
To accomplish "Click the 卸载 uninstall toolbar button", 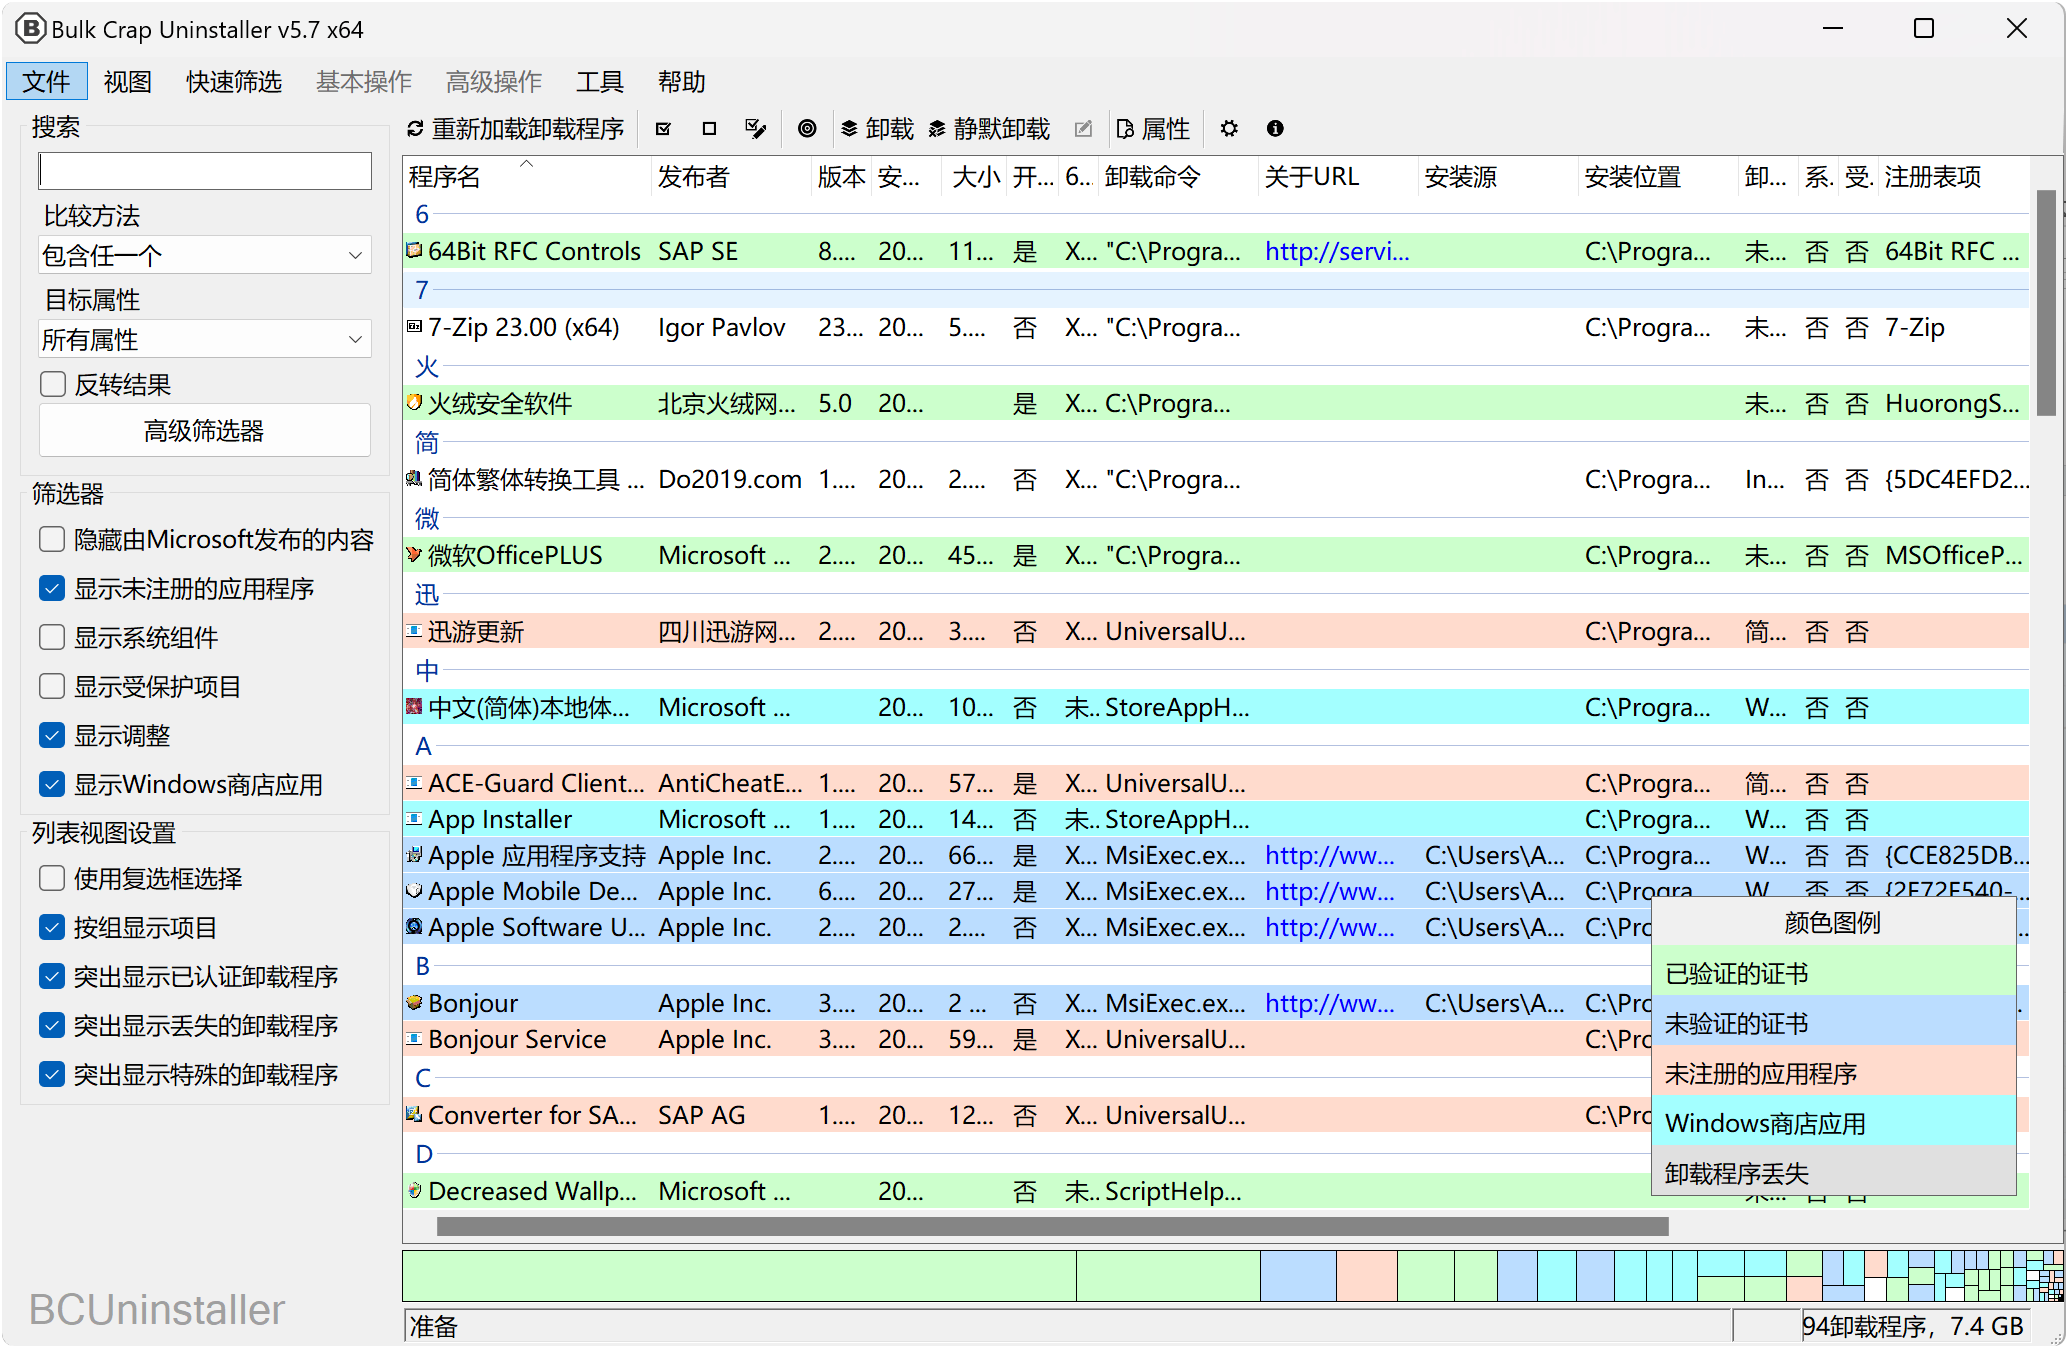I will click(x=877, y=129).
